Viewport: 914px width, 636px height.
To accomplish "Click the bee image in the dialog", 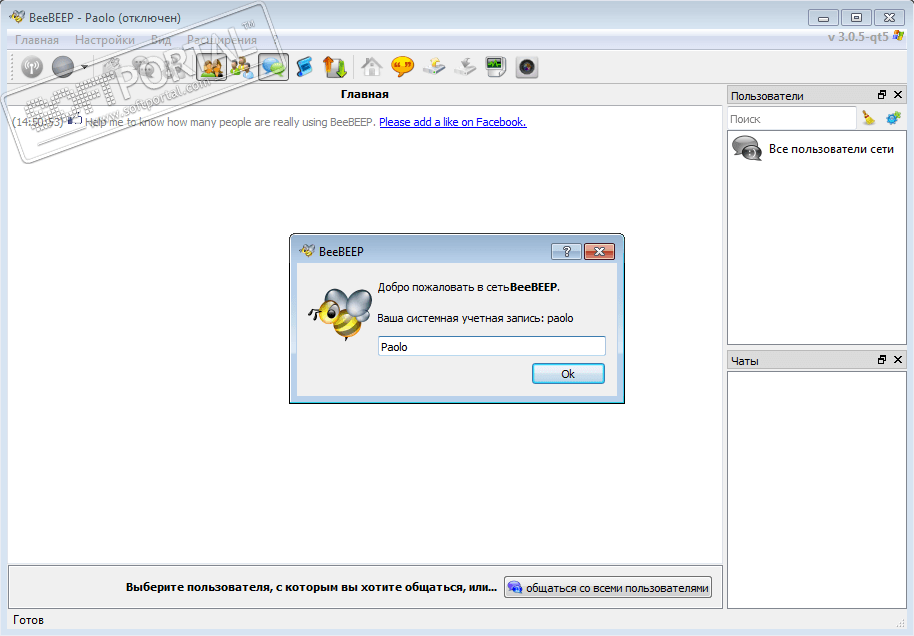I will (x=340, y=314).
